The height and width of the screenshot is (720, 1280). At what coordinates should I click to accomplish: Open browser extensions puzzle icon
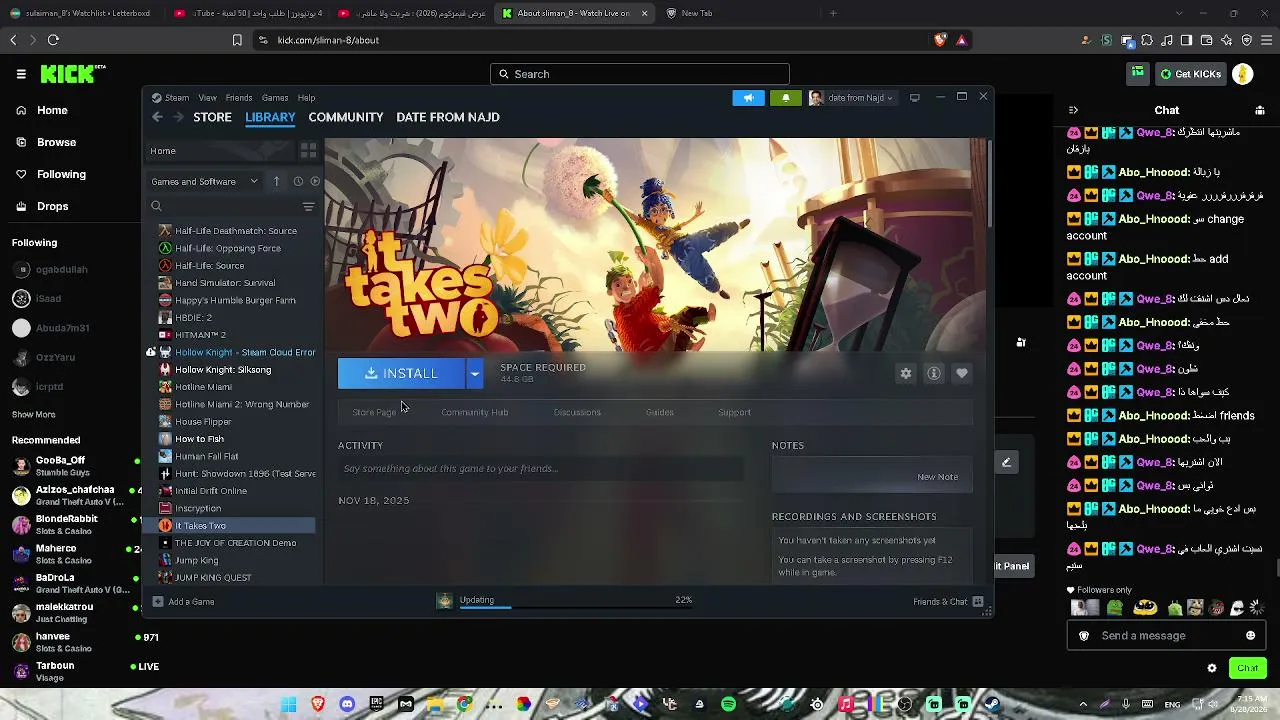tap(1147, 40)
